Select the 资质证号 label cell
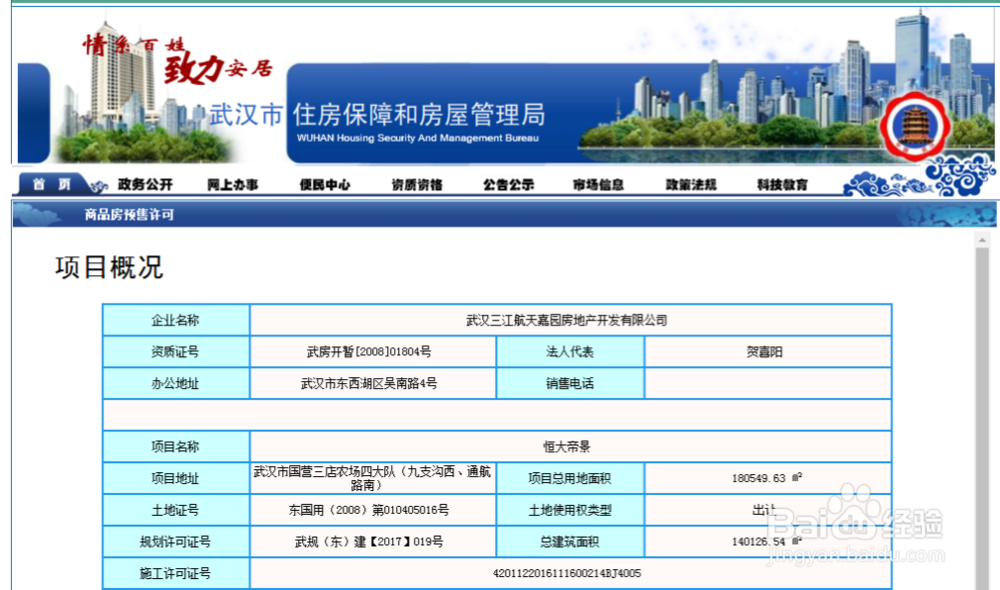Viewport: 1000px width, 590px height. click(x=175, y=352)
